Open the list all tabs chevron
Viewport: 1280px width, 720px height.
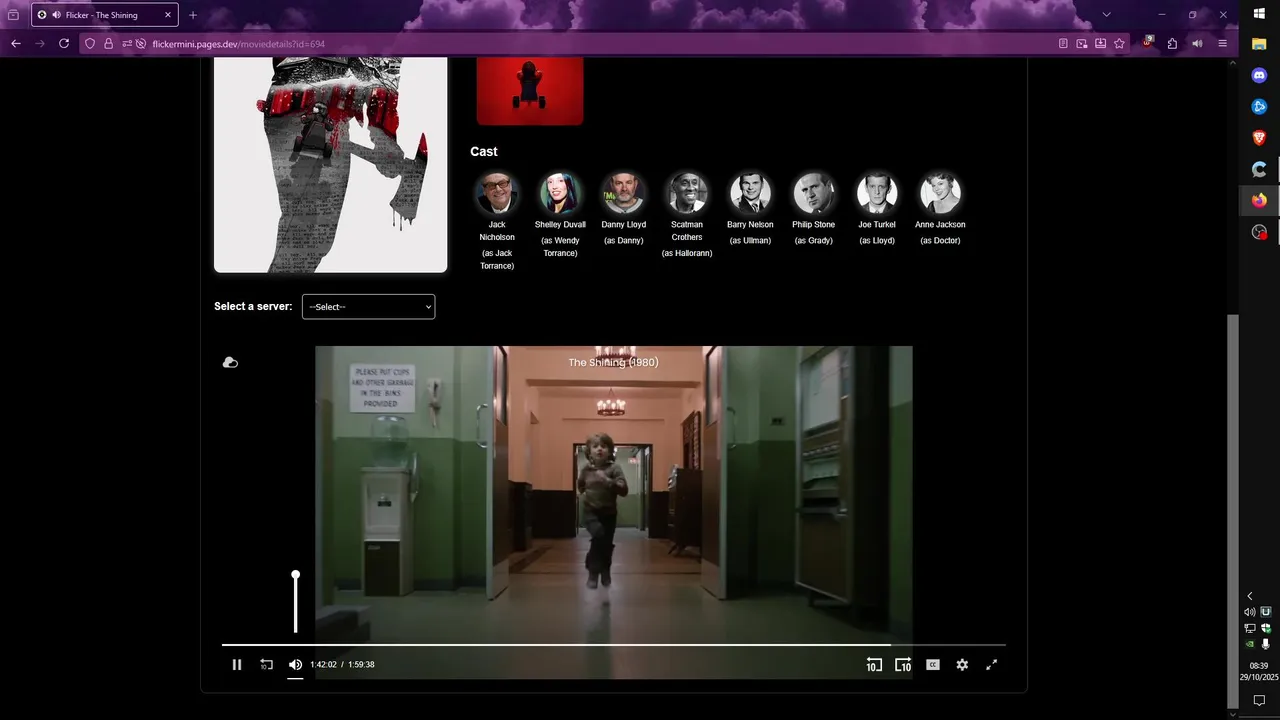pyautogui.click(x=1106, y=15)
